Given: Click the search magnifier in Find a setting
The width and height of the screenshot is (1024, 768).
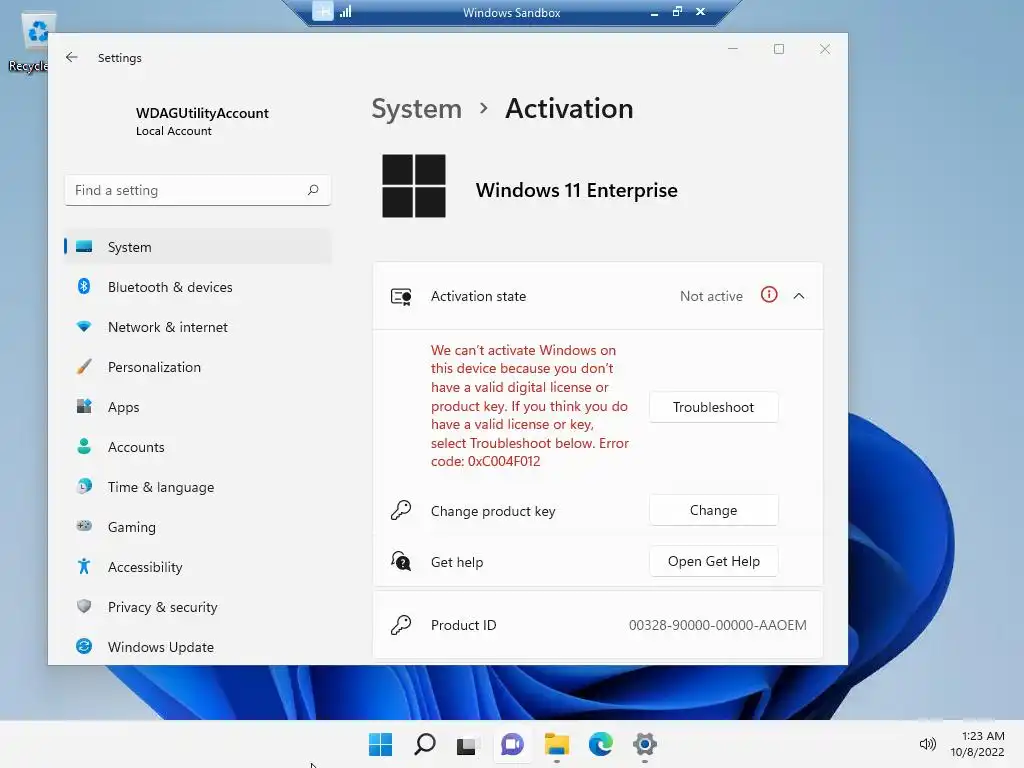Looking at the screenshot, I should [x=313, y=190].
